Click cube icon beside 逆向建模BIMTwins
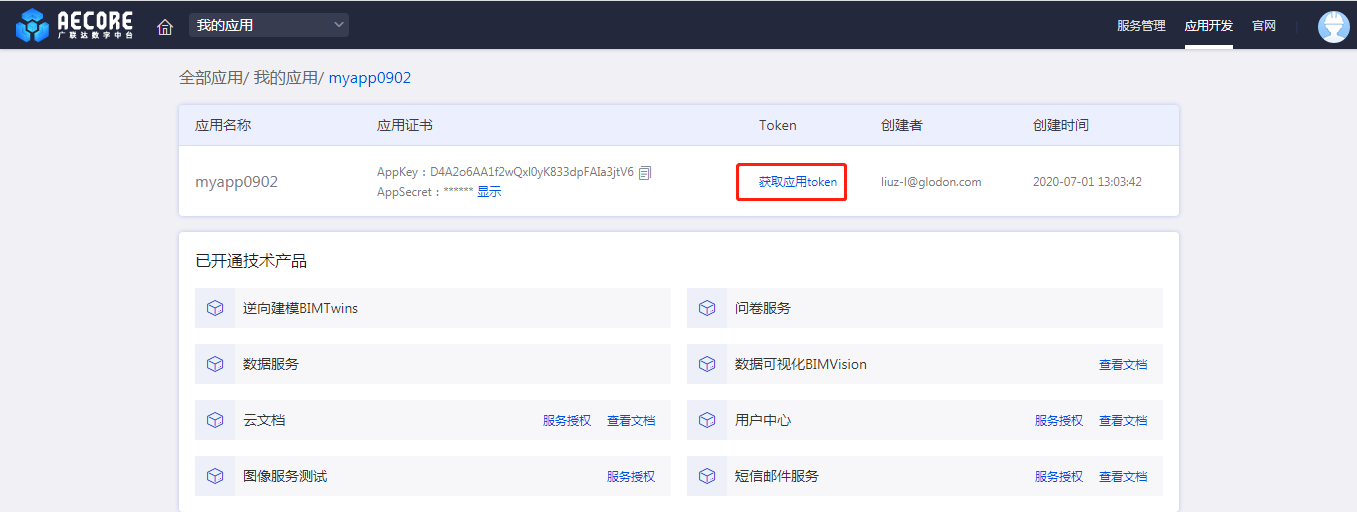This screenshot has height=512, width=1357. tap(215, 308)
